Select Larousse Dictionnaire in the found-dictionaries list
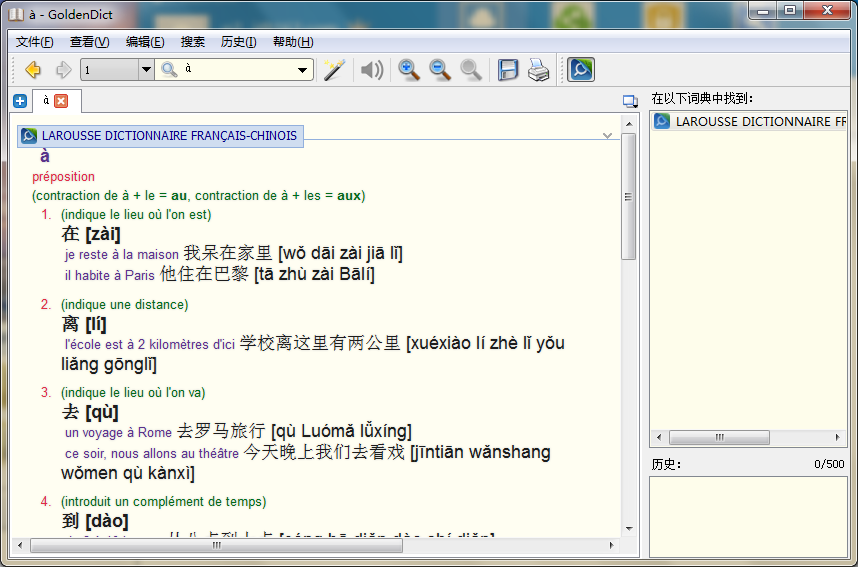Viewport: 858px width, 567px height. 749,122
